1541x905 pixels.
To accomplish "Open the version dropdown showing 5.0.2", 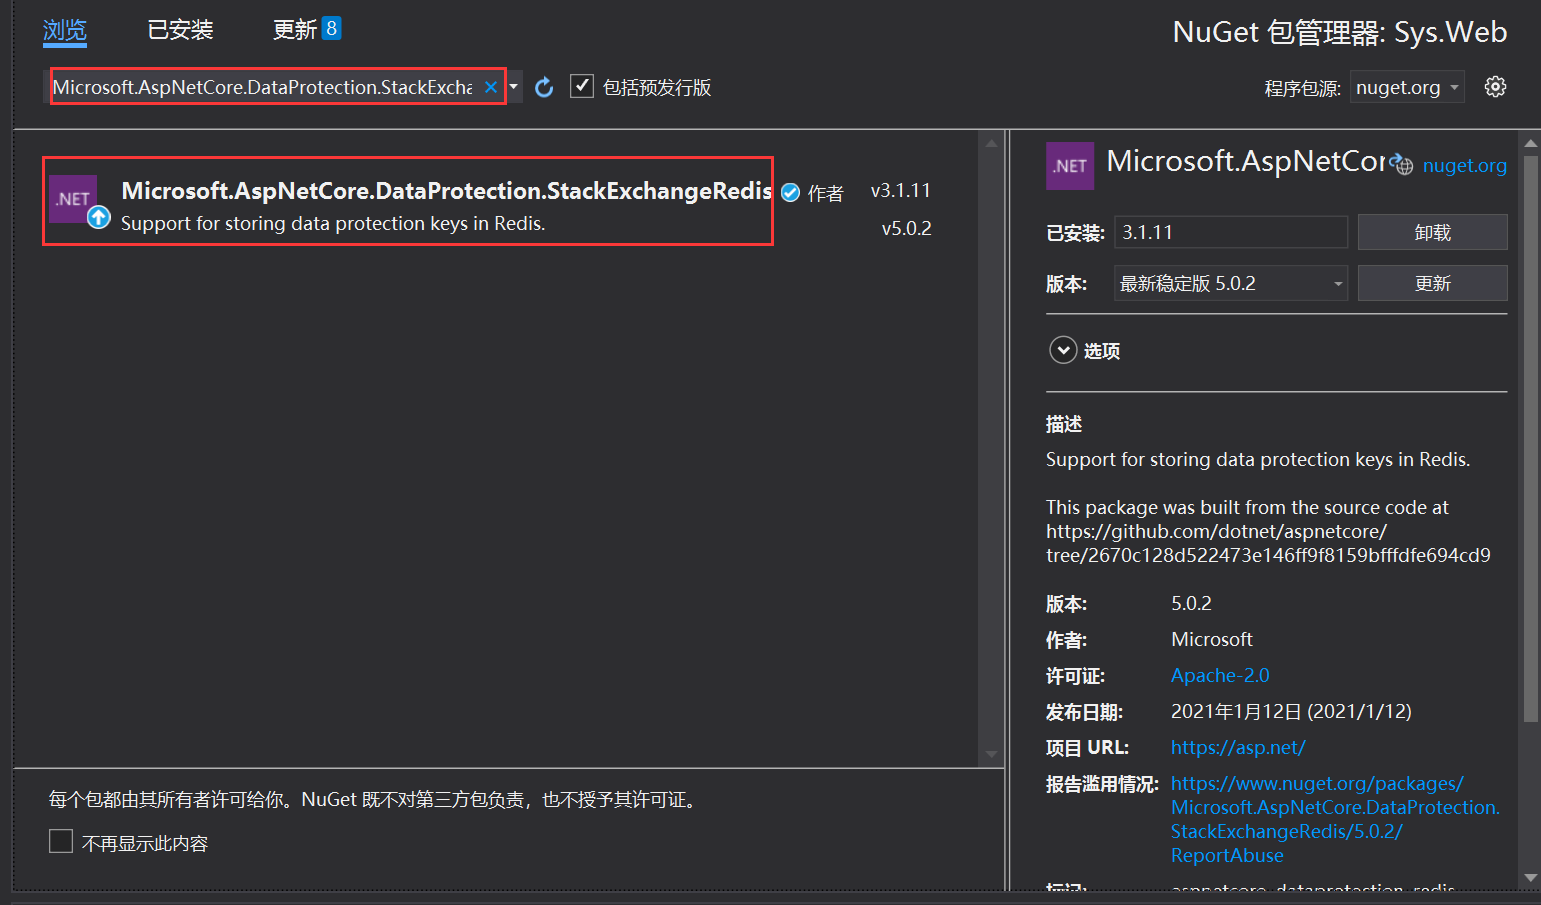I will click(1231, 283).
